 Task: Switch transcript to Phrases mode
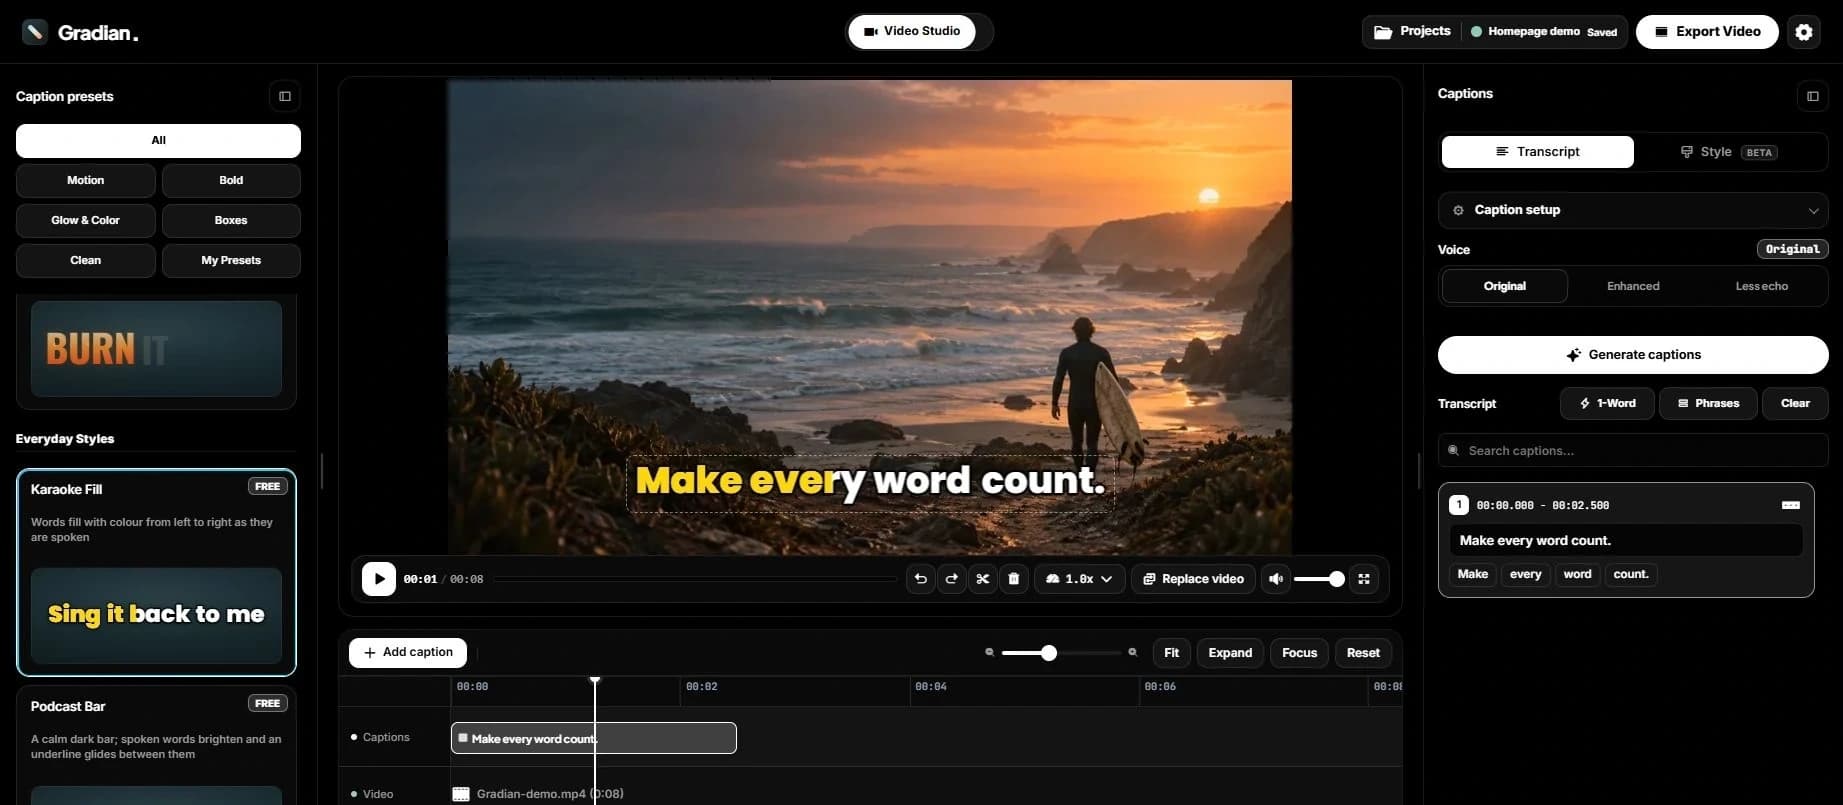pyautogui.click(x=1708, y=403)
